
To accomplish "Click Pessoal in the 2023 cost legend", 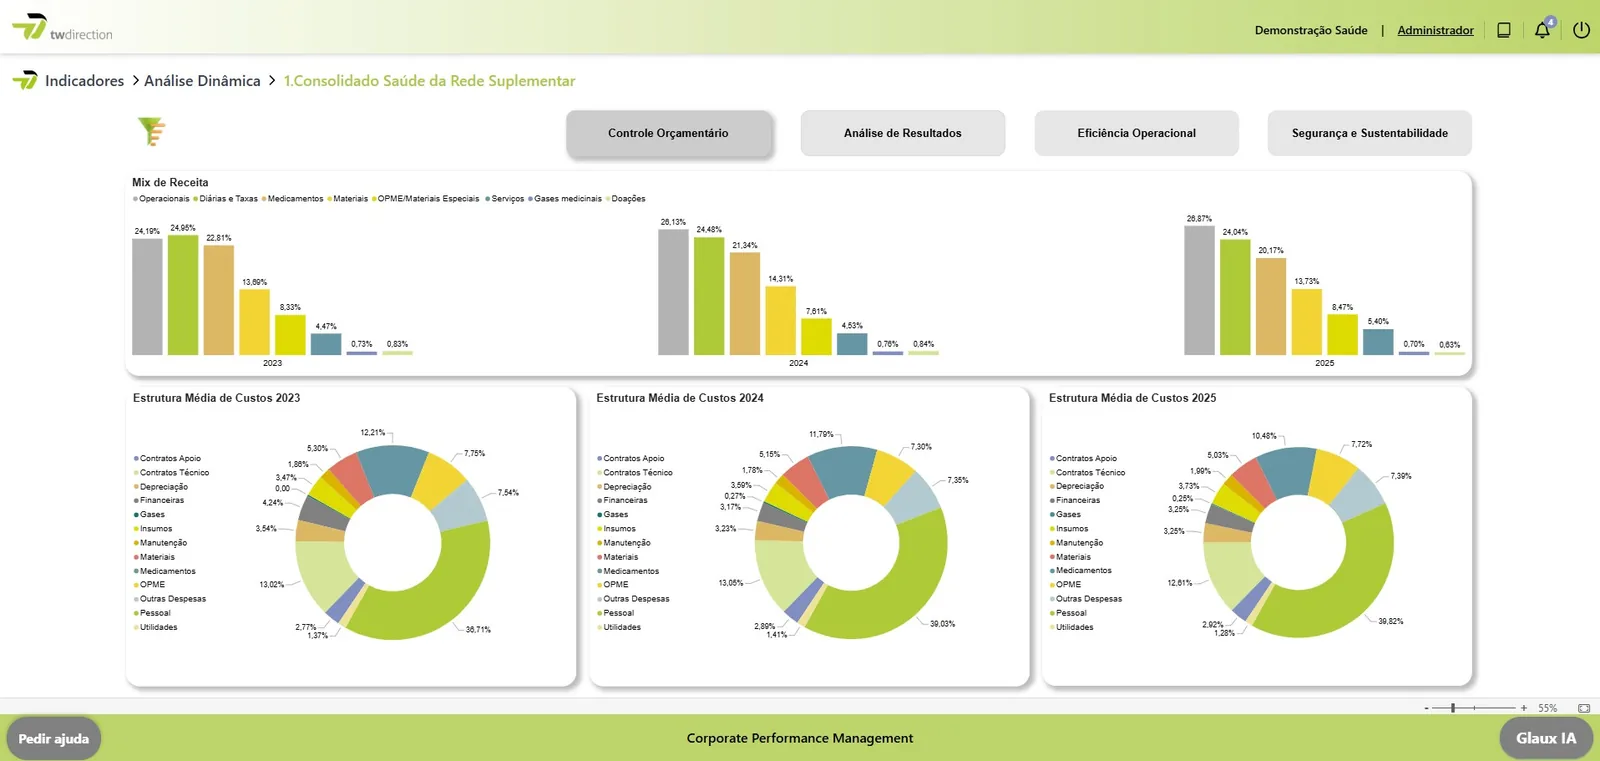I will pyautogui.click(x=152, y=613).
